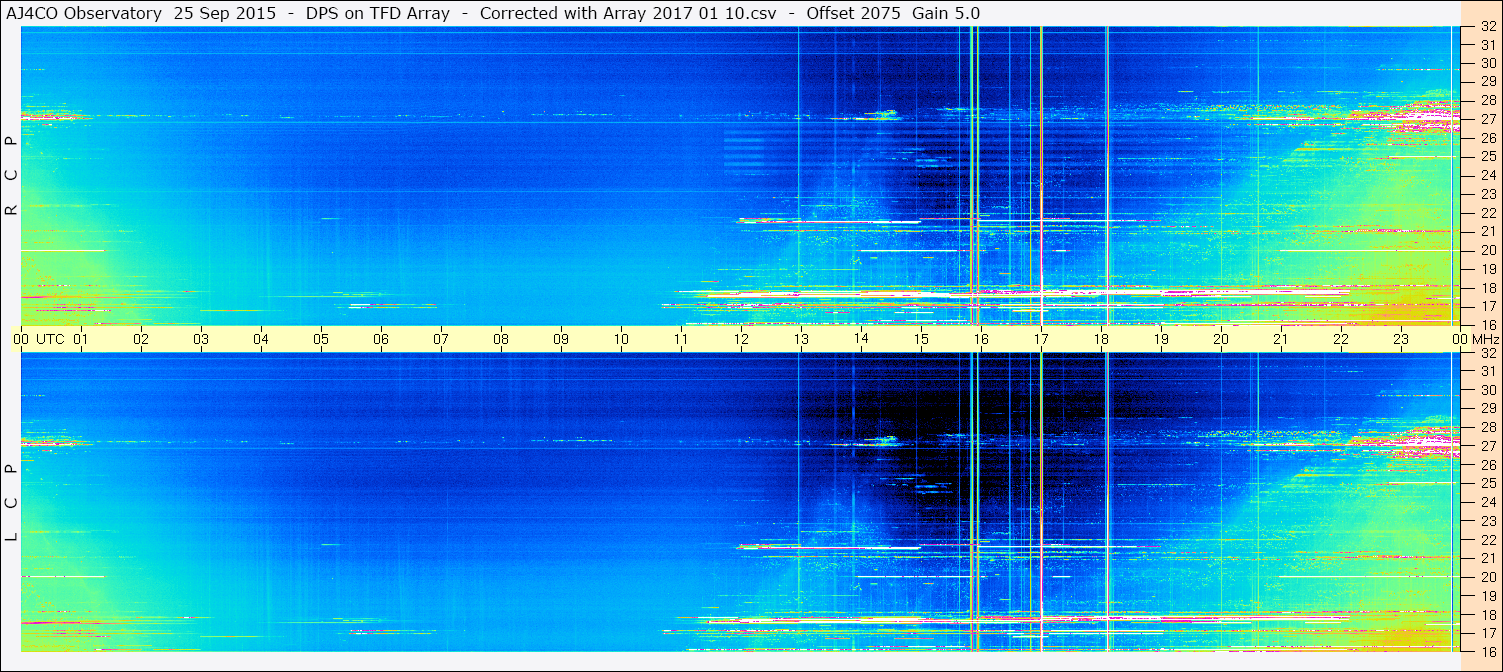Select the 05 hour marker on time axis
The height and width of the screenshot is (672, 1503).
(321, 339)
